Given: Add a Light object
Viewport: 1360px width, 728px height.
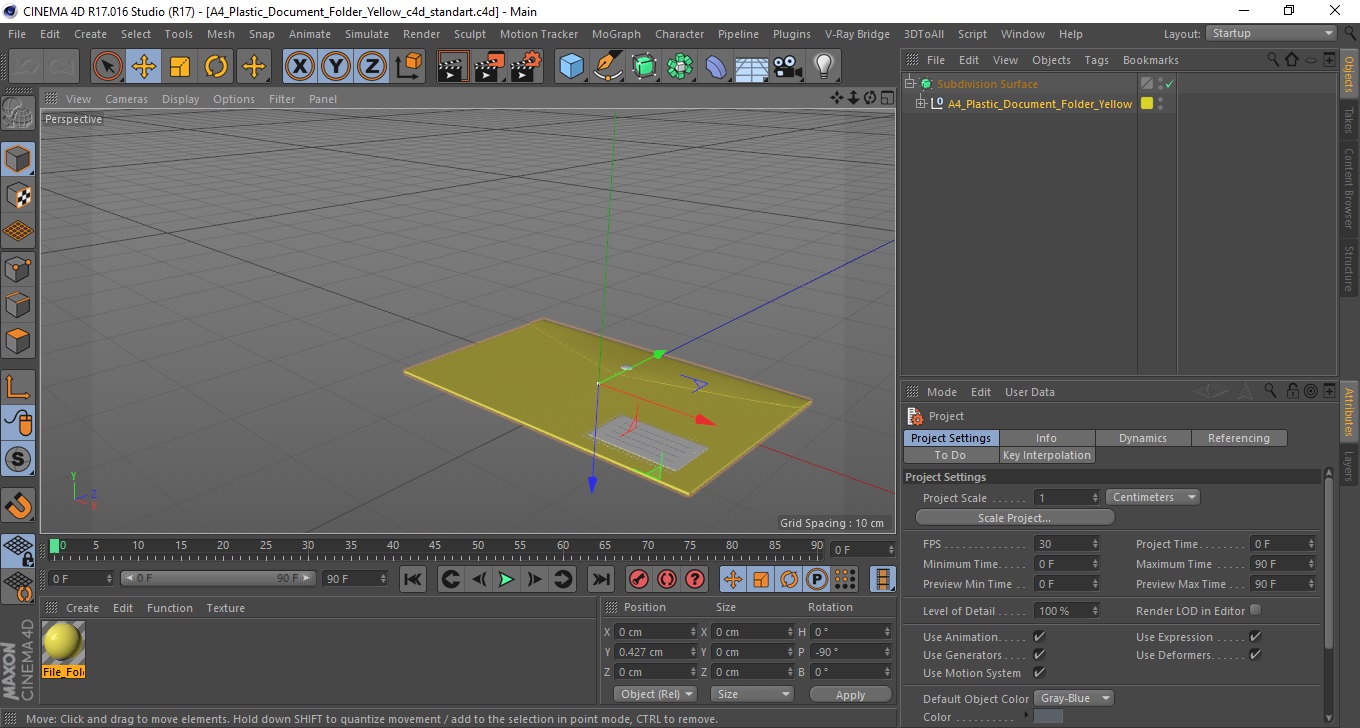Looking at the screenshot, I should tap(824, 67).
